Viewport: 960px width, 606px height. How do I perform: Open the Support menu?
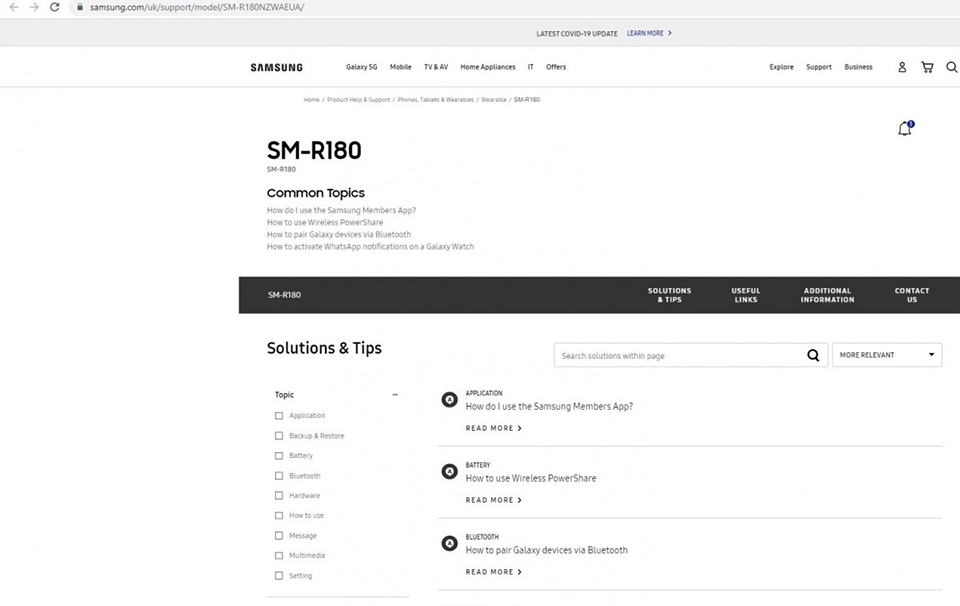819,67
